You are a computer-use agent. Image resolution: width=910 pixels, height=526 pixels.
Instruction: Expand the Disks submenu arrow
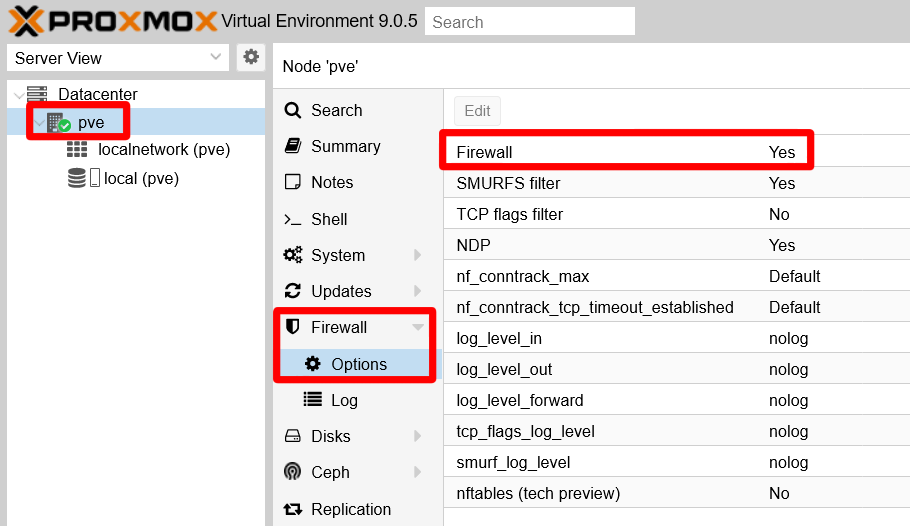click(417, 436)
